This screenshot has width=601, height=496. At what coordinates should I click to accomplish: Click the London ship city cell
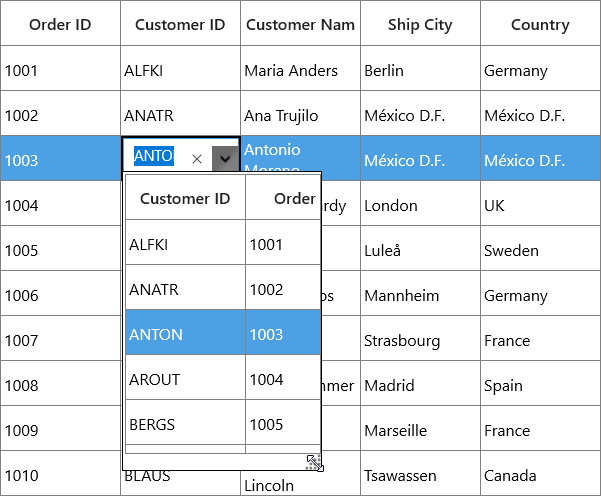(x=420, y=205)
